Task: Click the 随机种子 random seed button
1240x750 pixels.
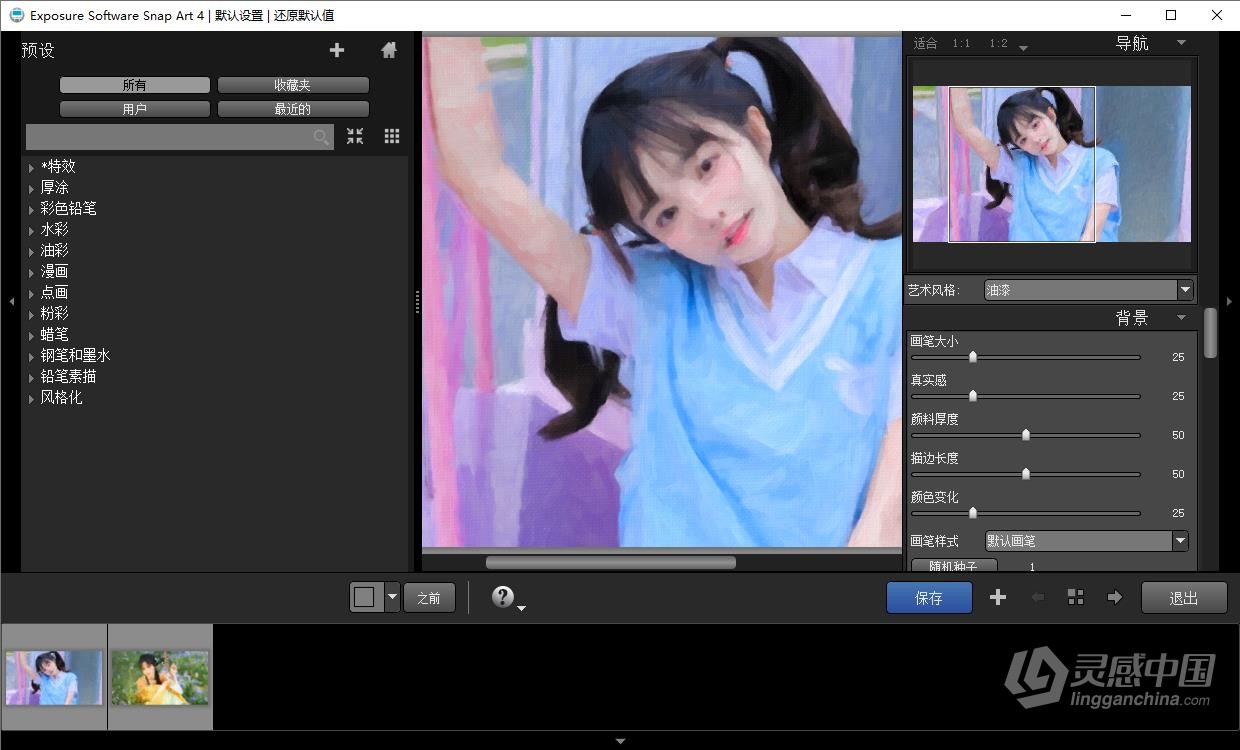Action: coord(954,566)
